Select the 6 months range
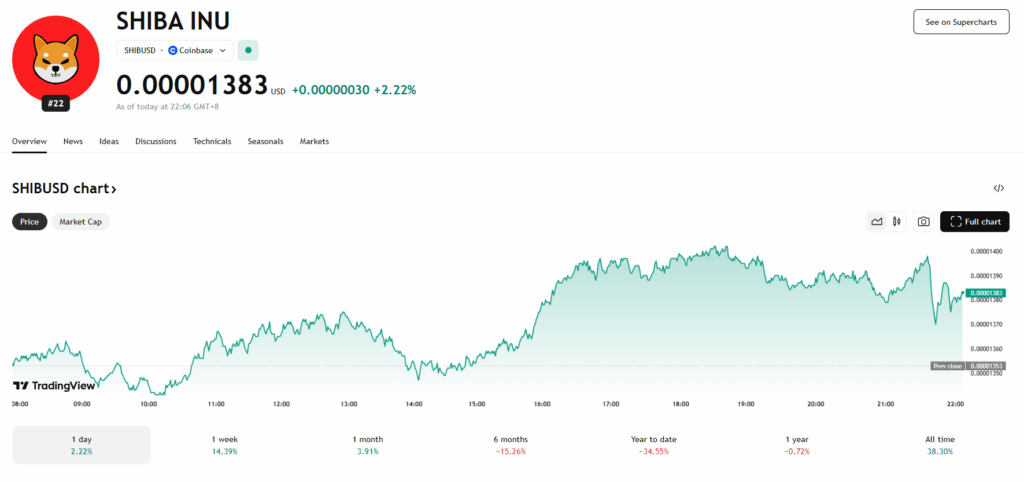The height and width of the screenshot is (482, 1024). [511, 445]
